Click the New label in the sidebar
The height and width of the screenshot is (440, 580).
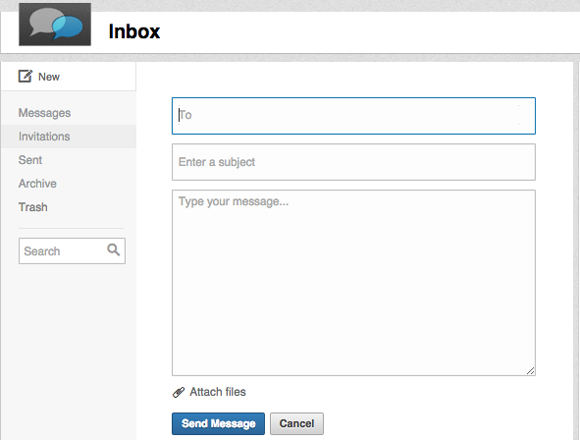49,77
